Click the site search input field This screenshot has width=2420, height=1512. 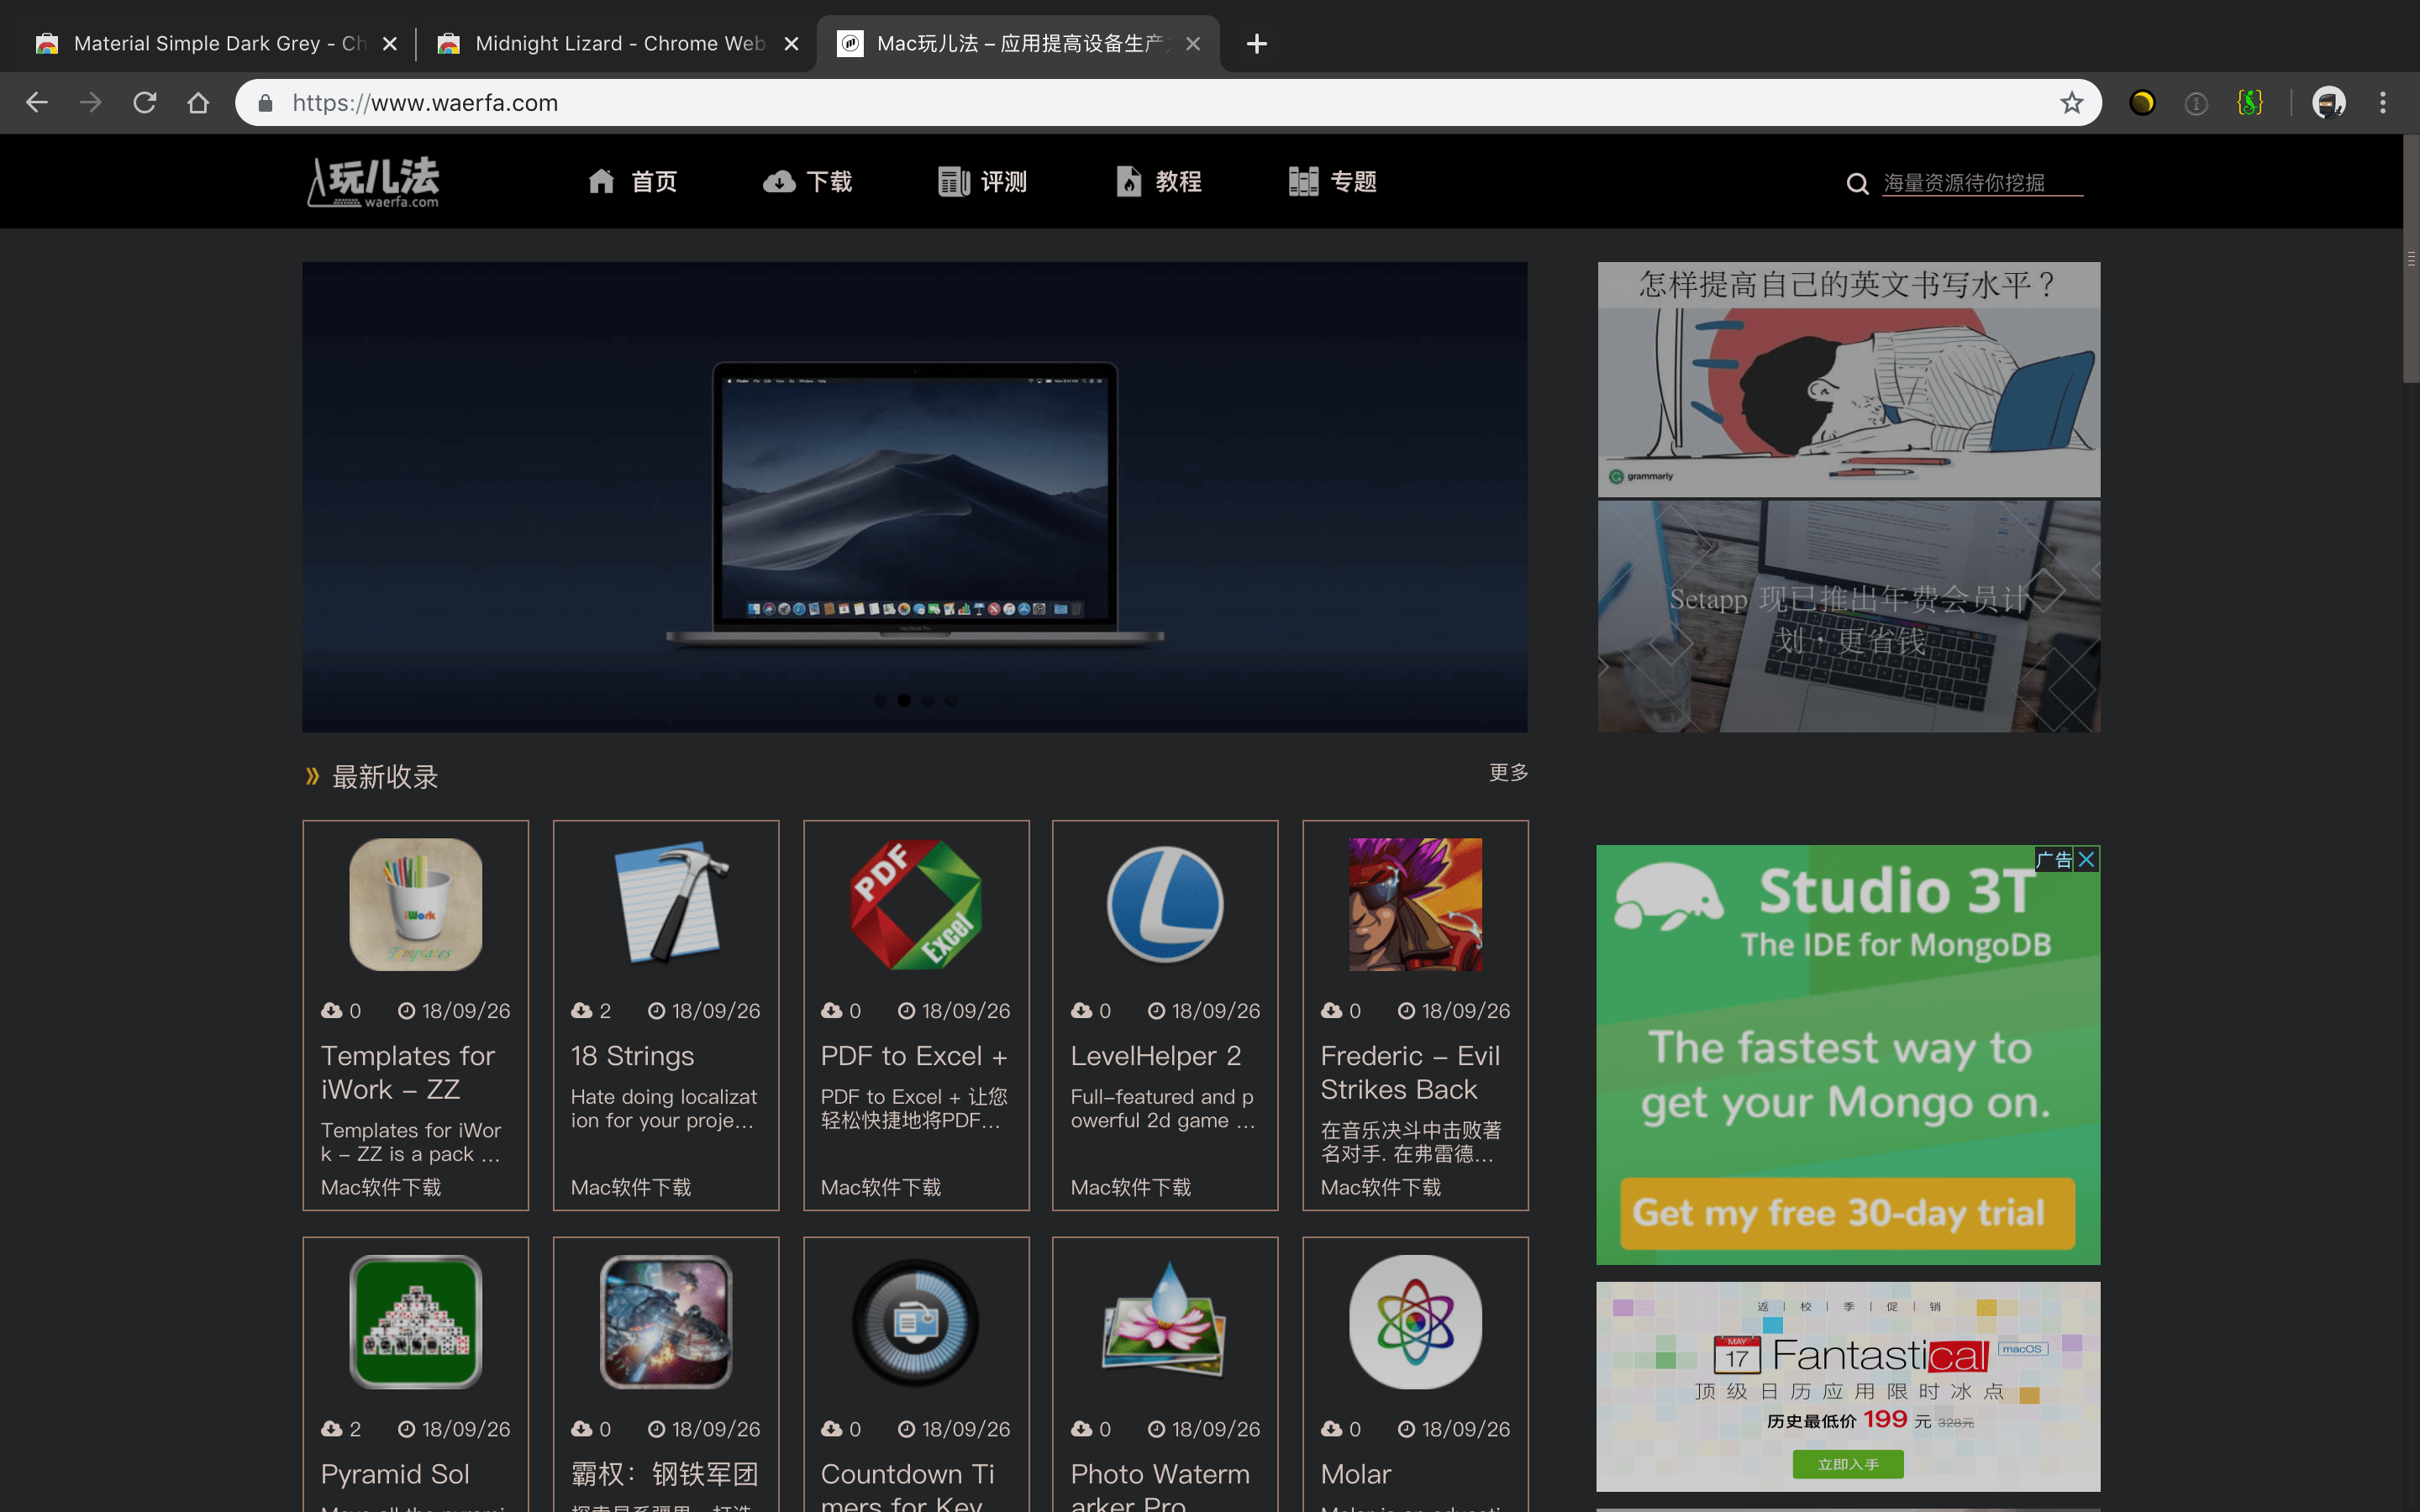1980,183
